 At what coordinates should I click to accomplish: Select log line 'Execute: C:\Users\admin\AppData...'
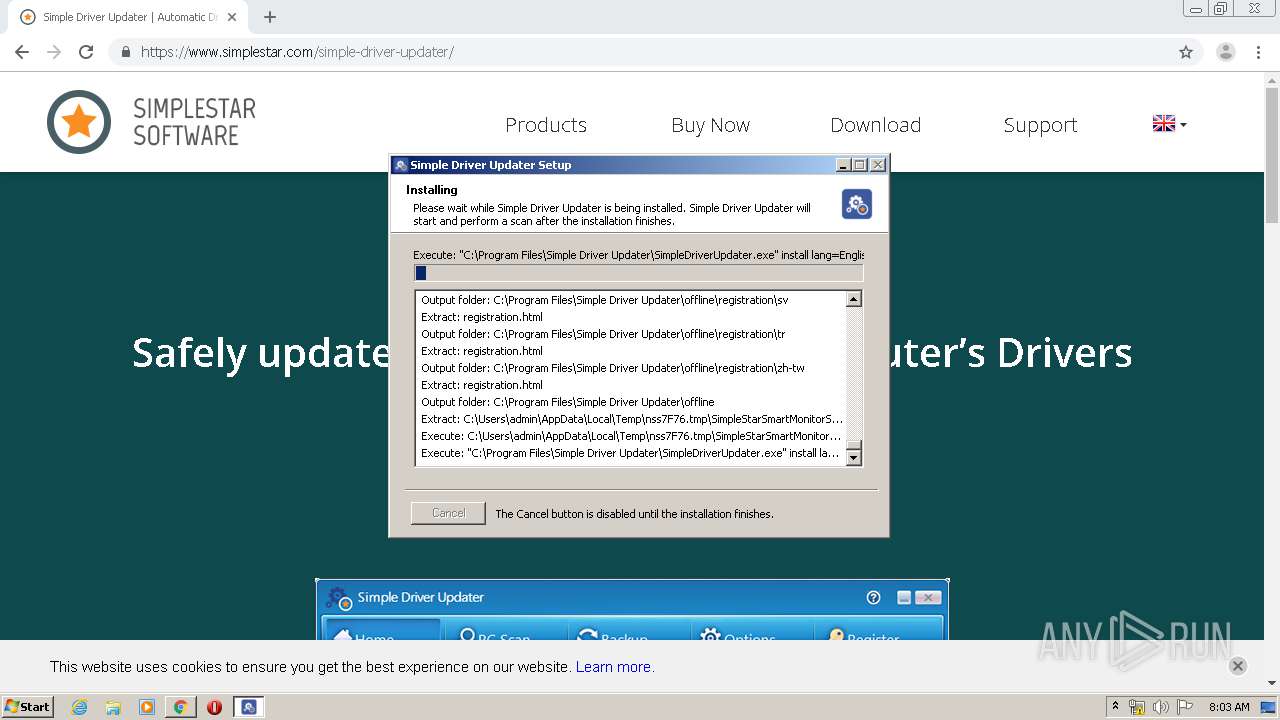[630, 436]
